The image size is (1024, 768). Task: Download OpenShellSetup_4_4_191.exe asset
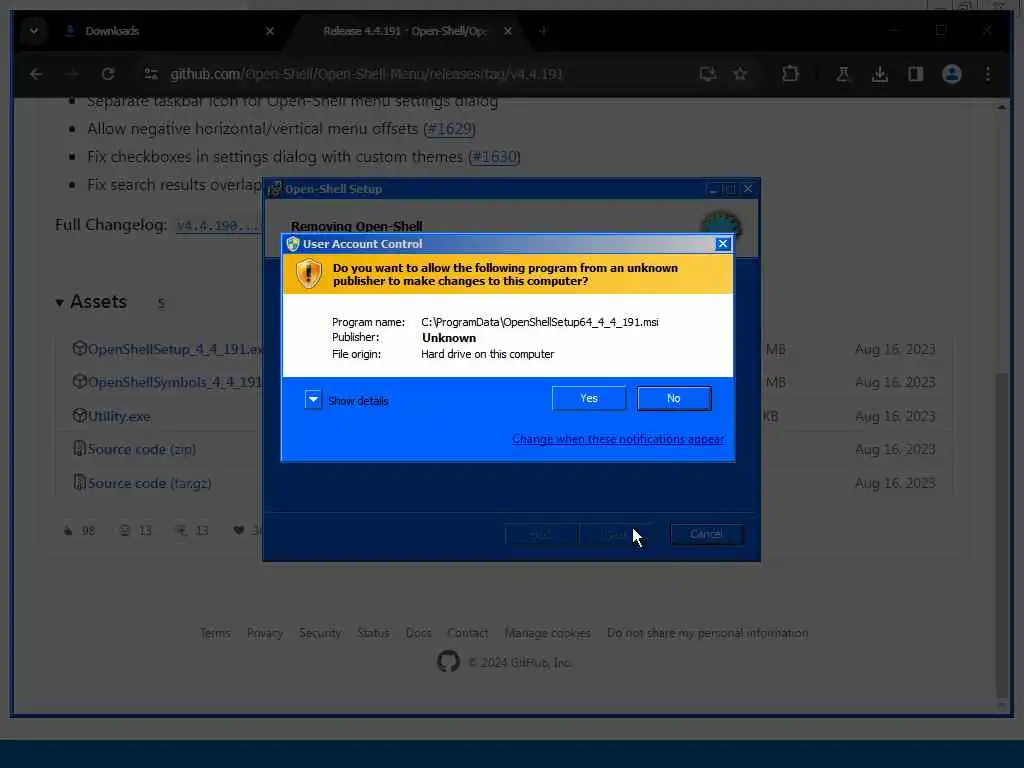click(x=175, y=349)
